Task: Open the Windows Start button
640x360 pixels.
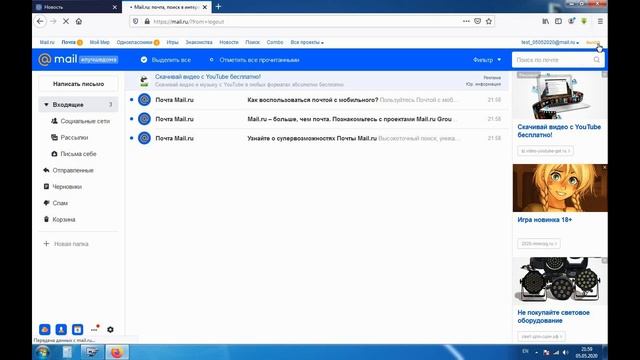Action: coord(42,352)
